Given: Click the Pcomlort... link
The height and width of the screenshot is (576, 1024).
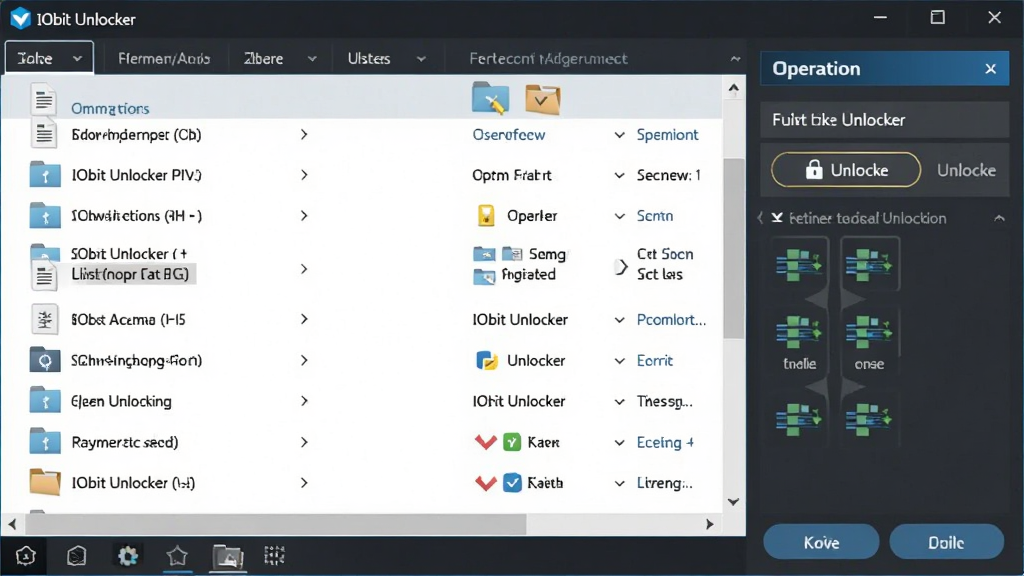Looking at the screenshot, I should [671, 319].
